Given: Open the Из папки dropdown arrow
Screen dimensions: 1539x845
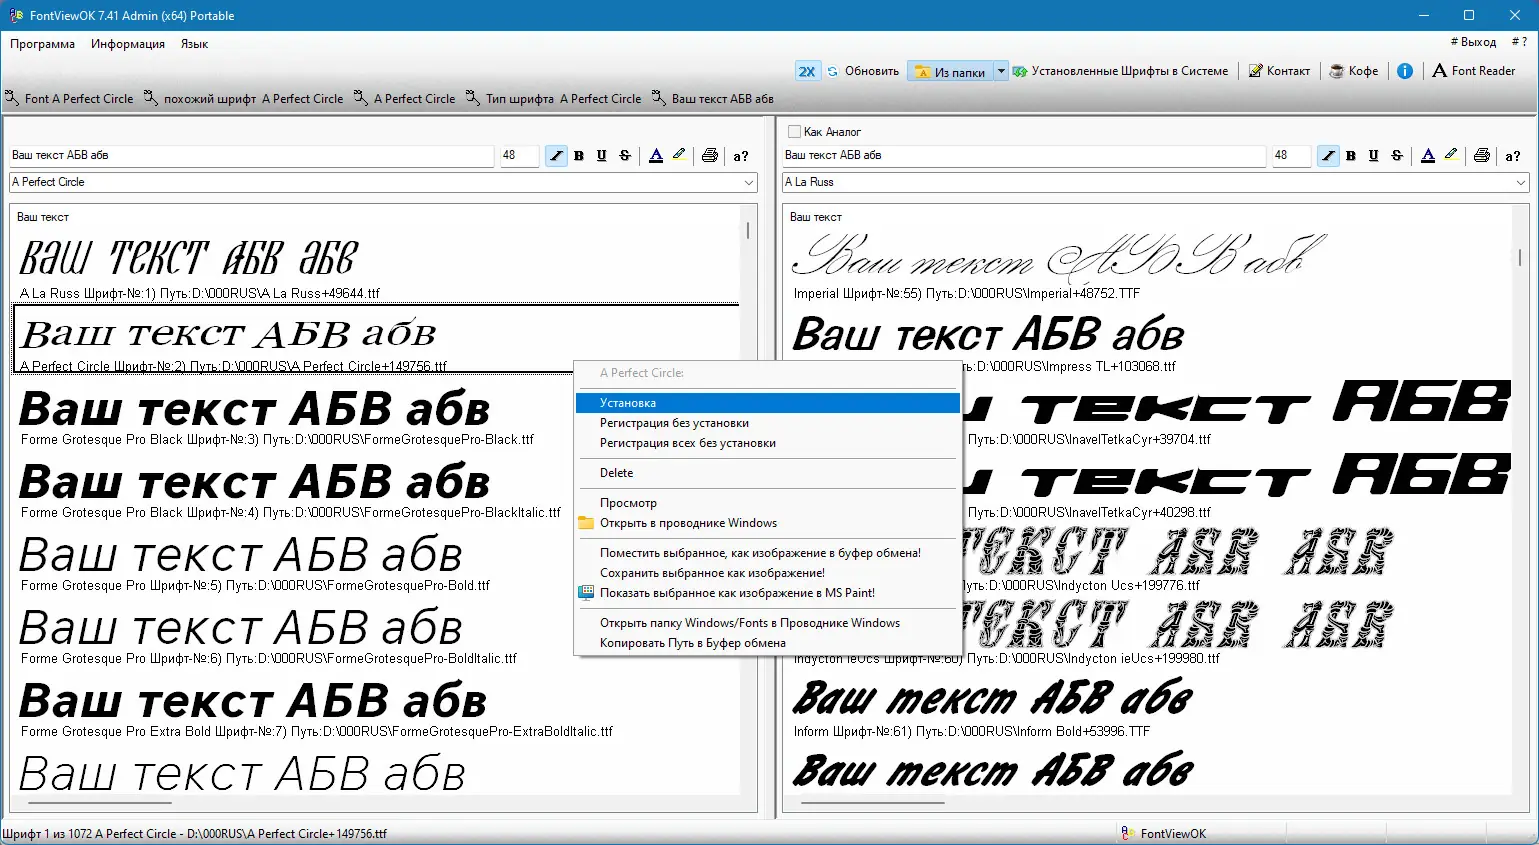Looking at the screenshot, I should tap(1001, 71).
